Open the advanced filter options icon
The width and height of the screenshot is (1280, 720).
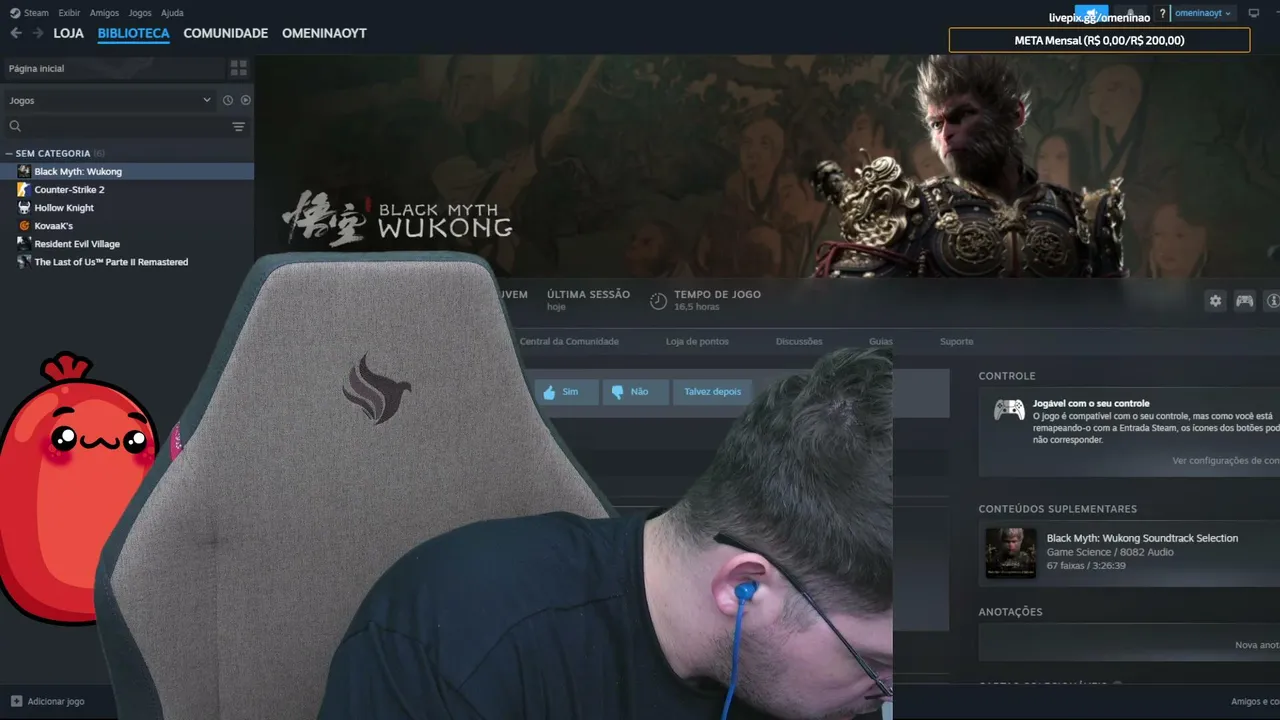[x=238, y=127]
